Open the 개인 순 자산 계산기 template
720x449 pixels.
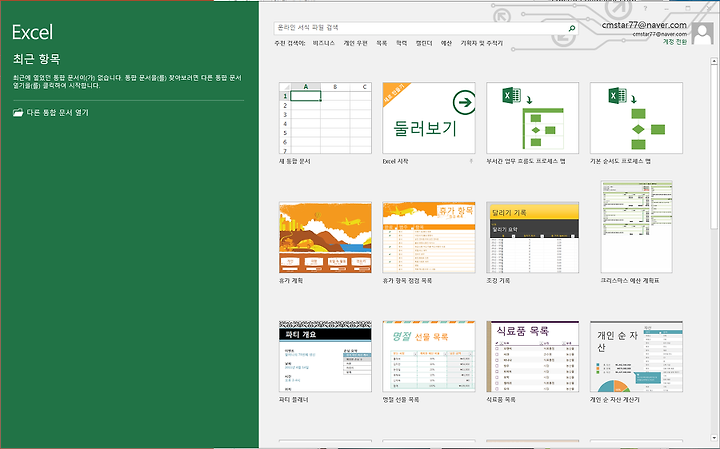[636, 357]
